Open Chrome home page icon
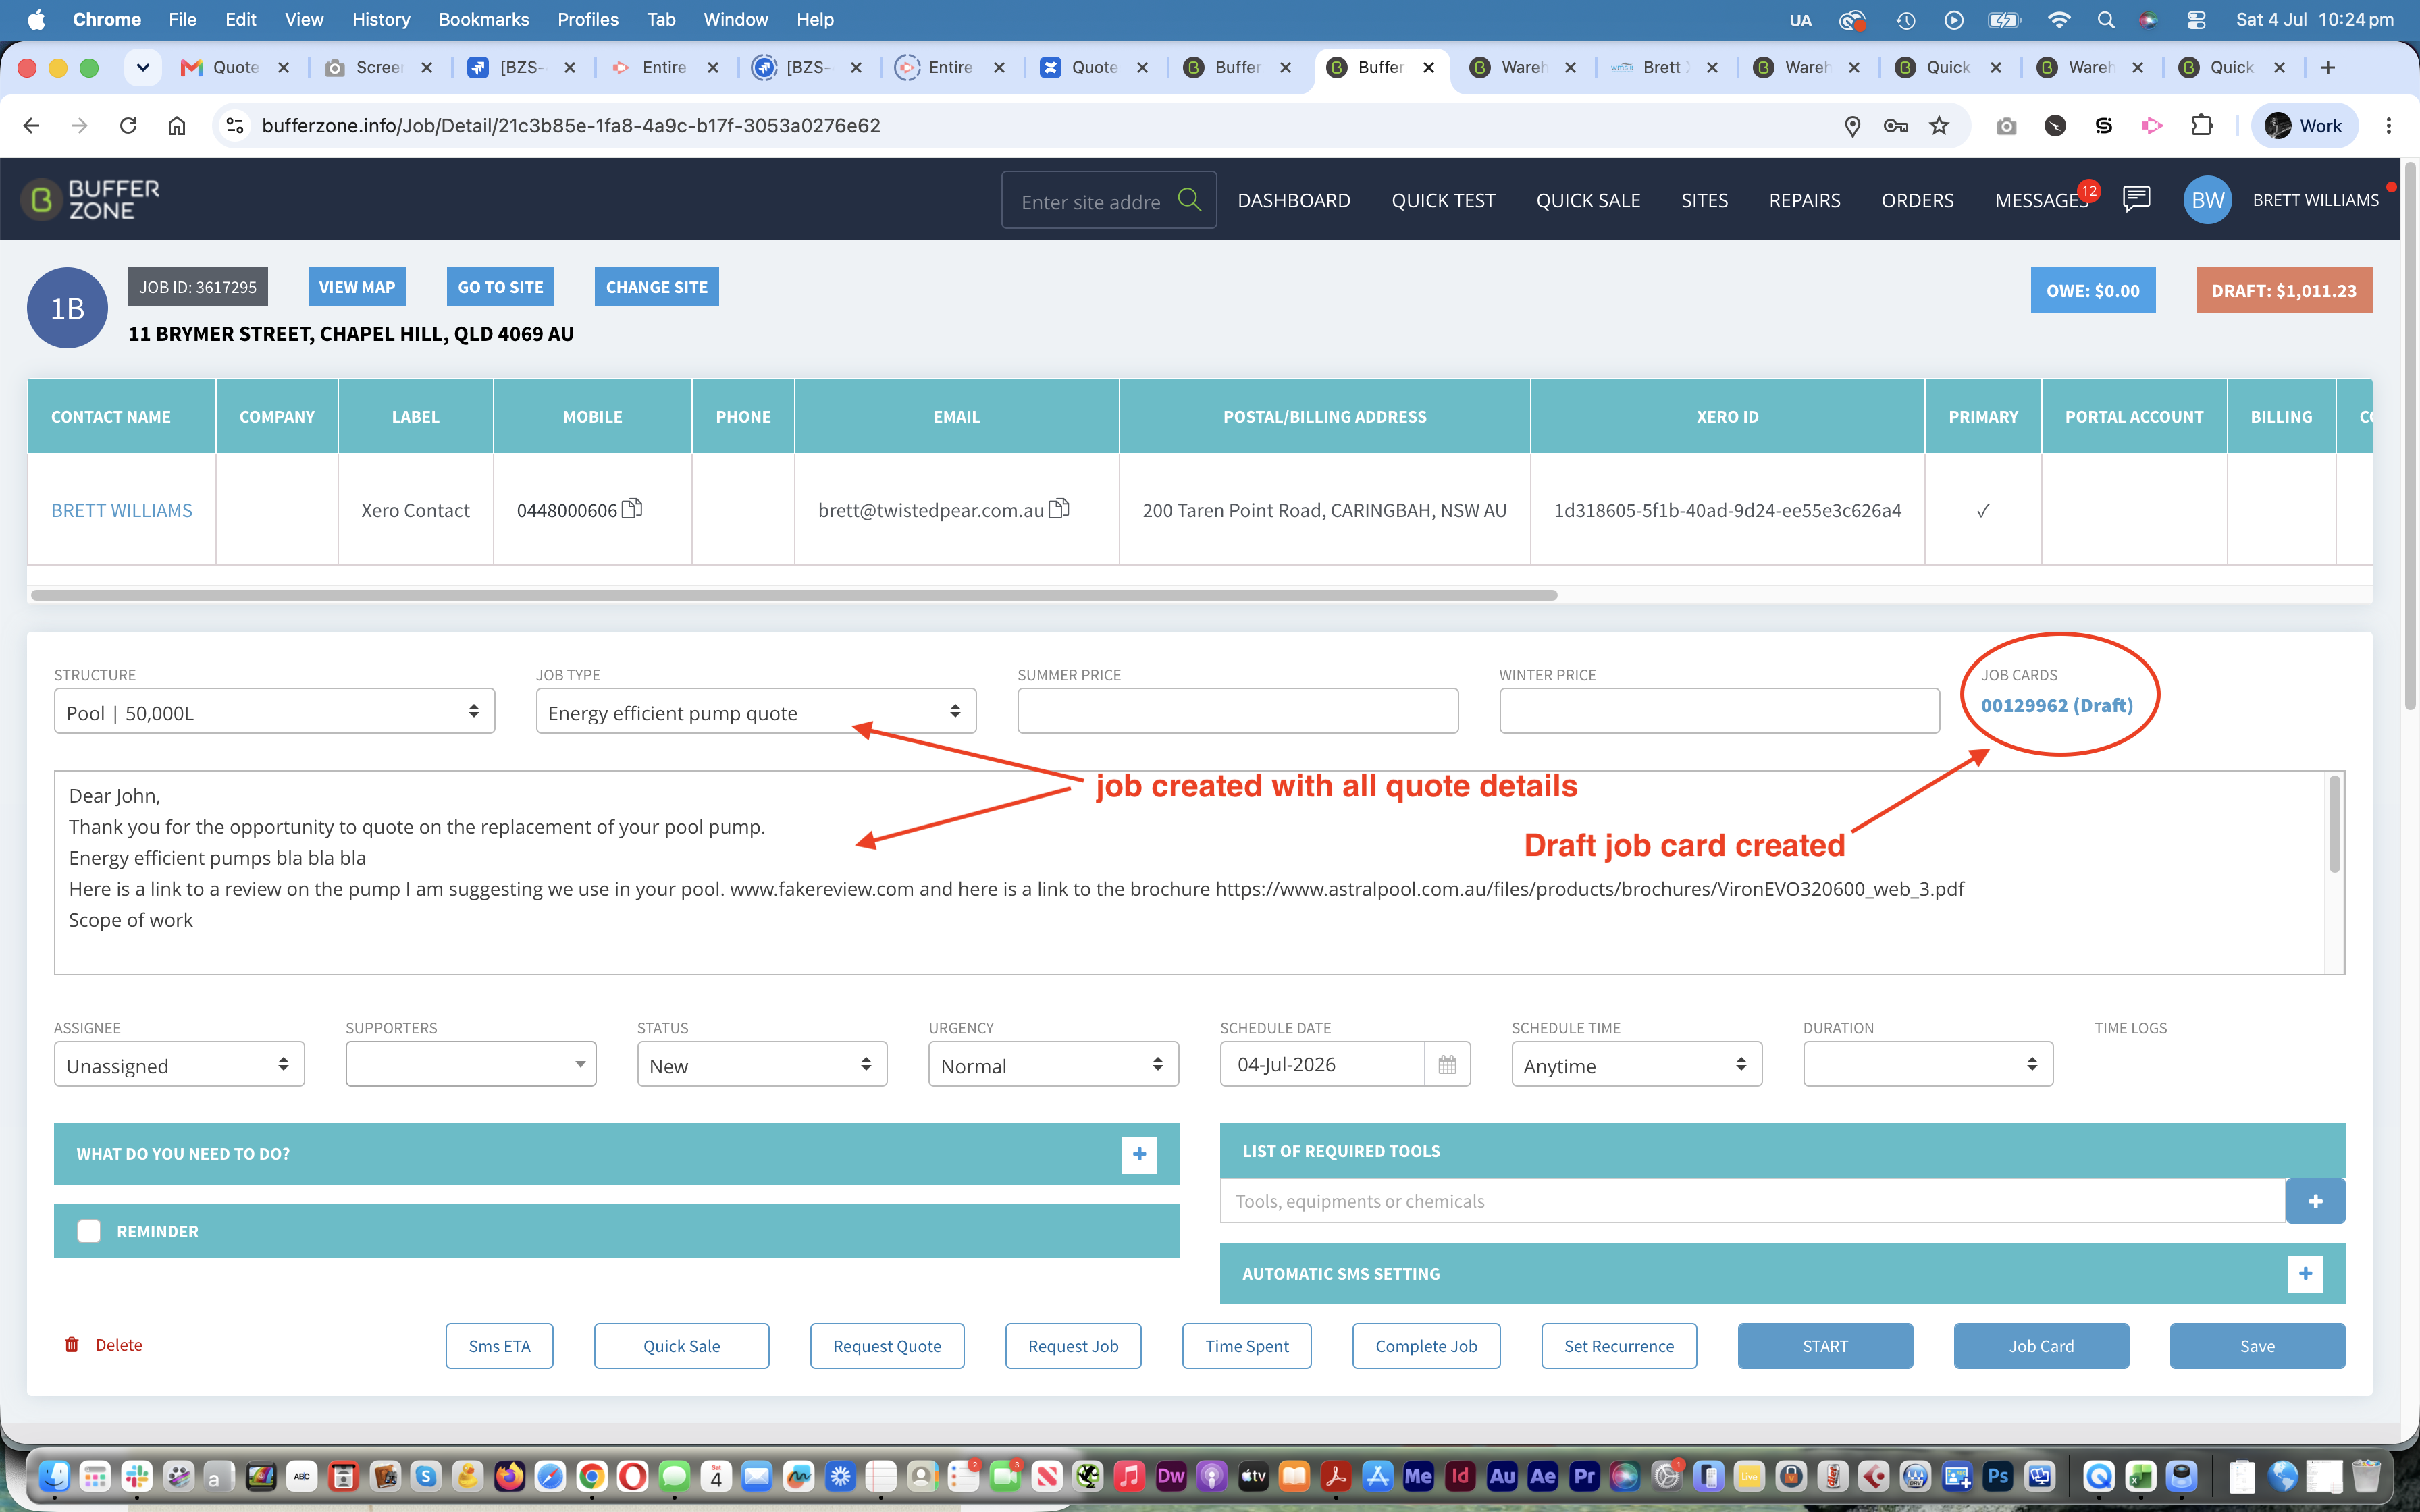 pyautogui.click(x=176, y=125)
